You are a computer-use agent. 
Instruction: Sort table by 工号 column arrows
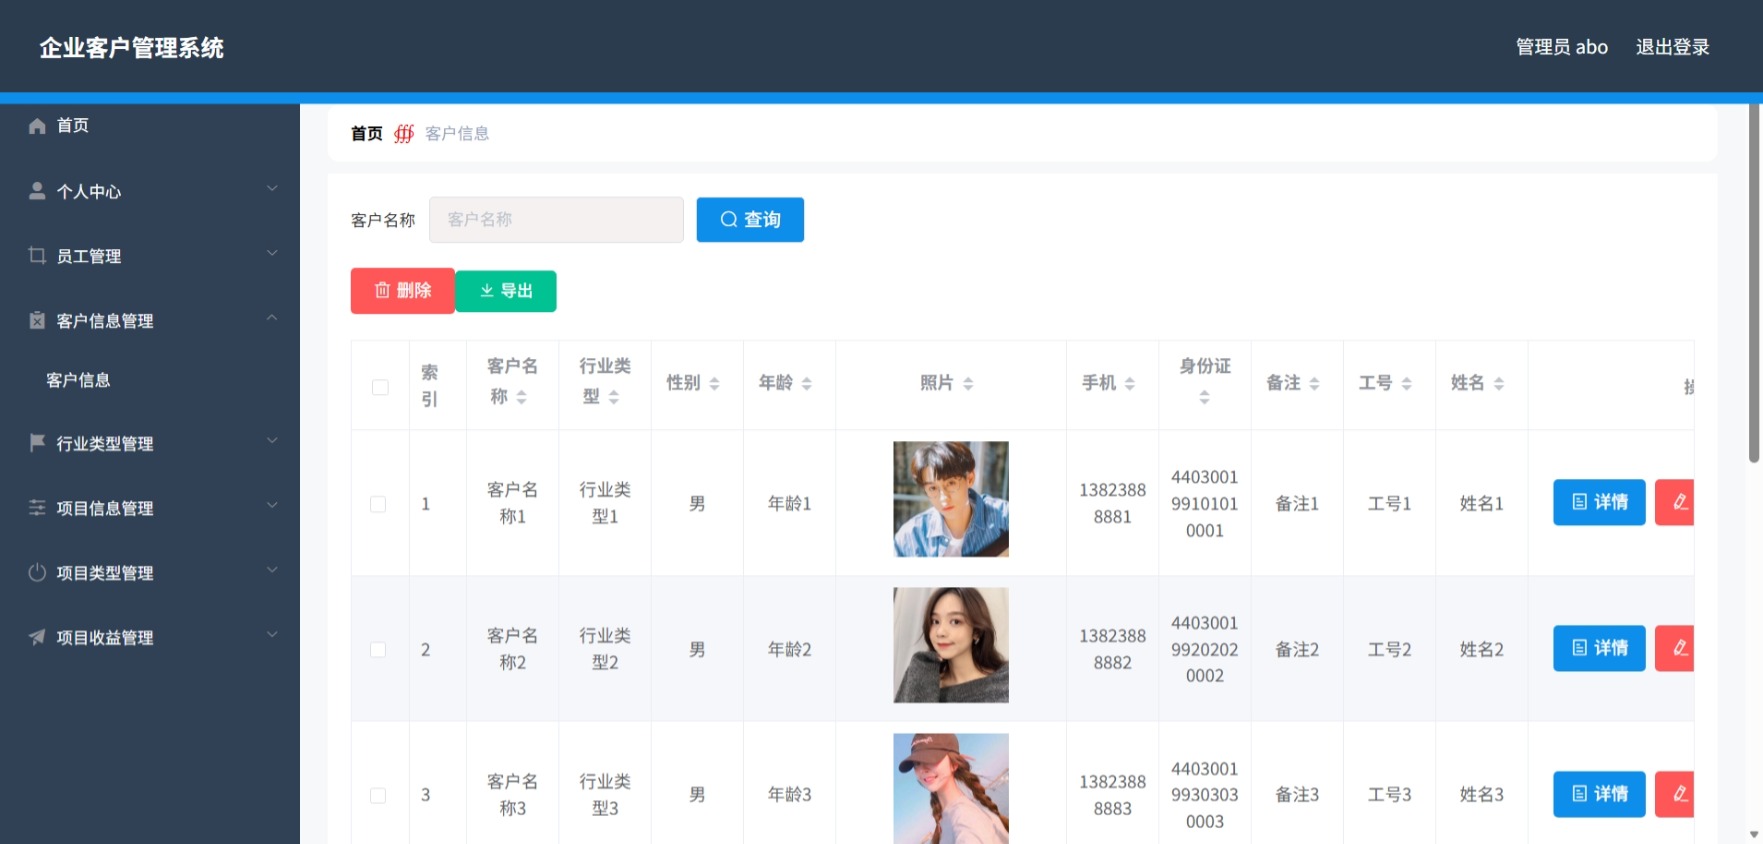click(1406, 383)
